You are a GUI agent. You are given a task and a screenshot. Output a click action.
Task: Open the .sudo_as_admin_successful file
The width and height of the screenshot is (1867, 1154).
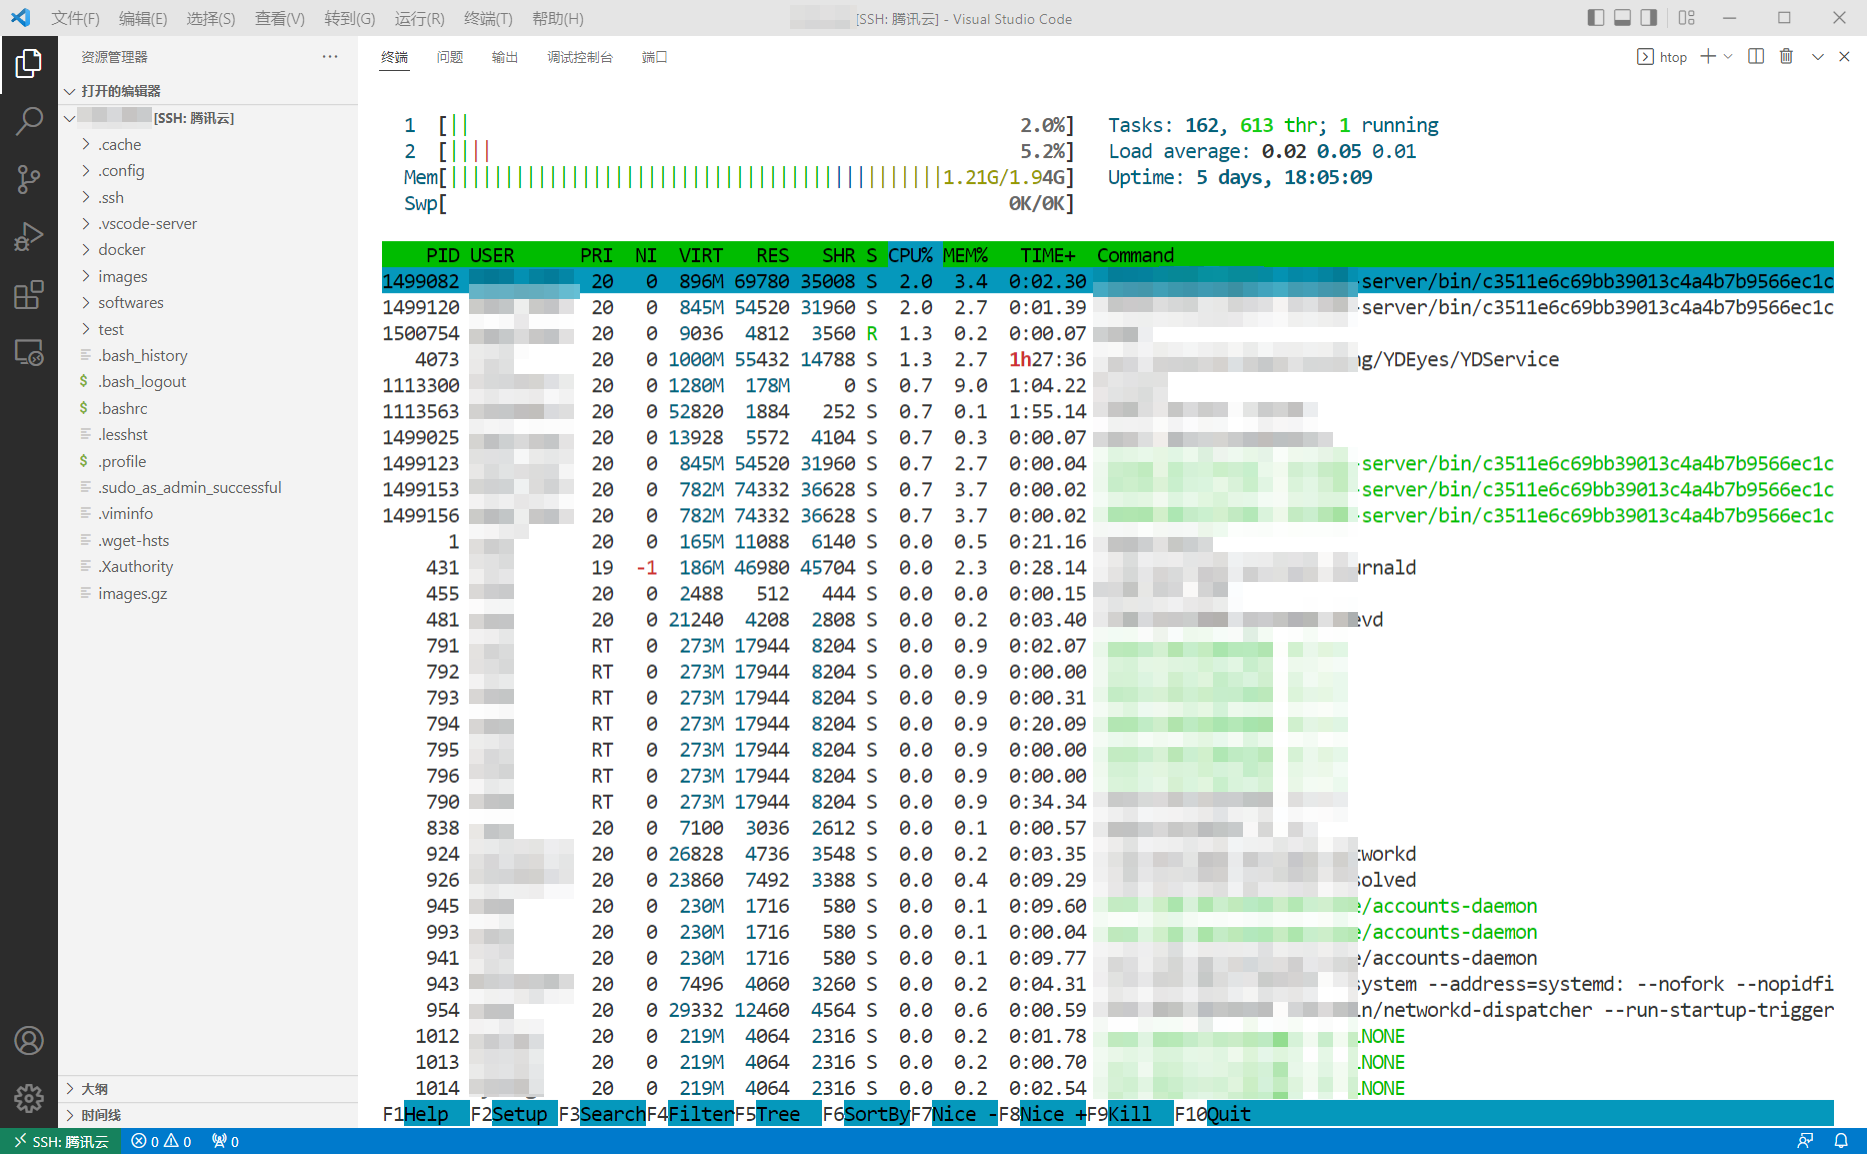208,487
